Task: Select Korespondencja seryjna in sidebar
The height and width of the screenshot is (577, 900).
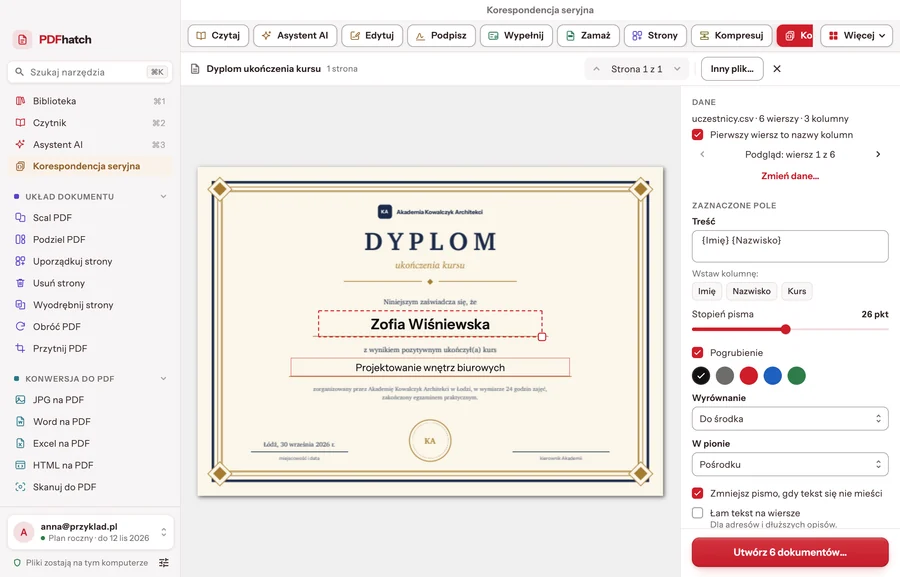Action: [x=90, y=166]
